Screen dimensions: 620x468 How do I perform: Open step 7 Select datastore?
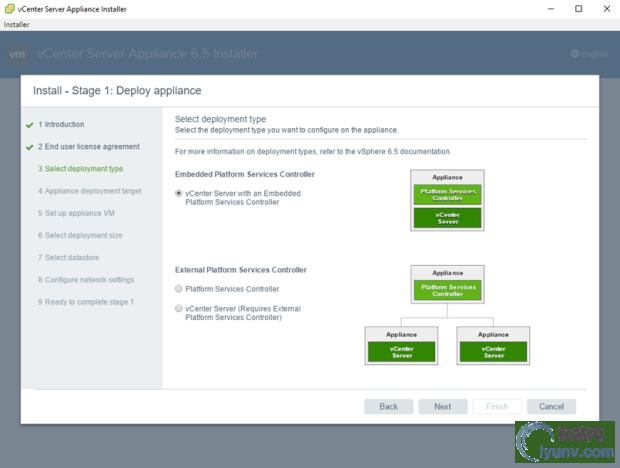(68, 257)
